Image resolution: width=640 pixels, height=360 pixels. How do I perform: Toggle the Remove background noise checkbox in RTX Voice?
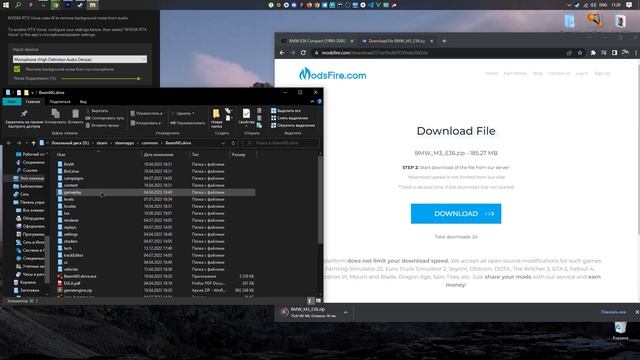17,69
